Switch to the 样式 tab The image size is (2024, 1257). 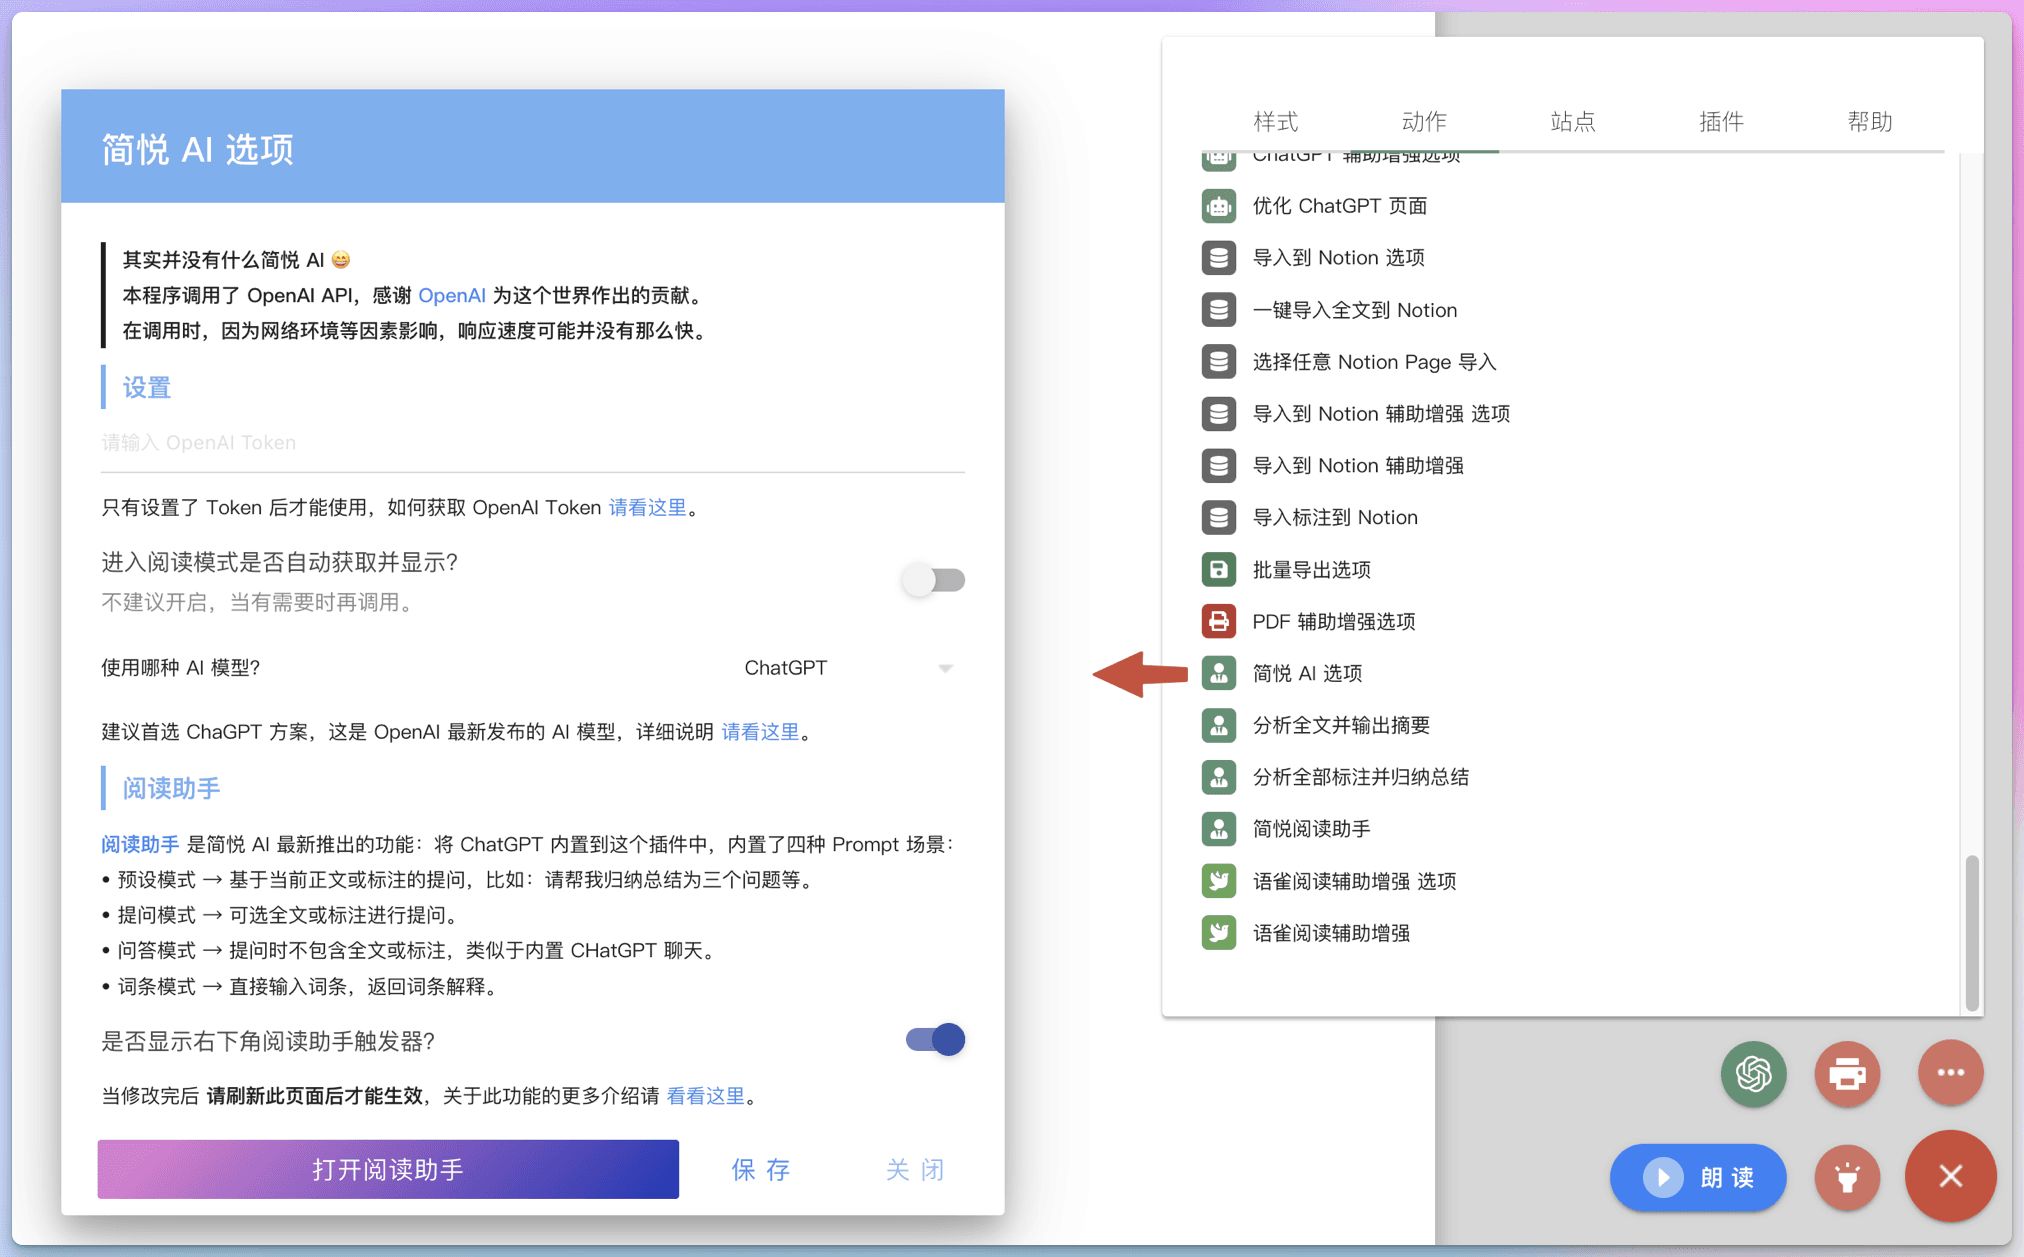coord(1275,122)
